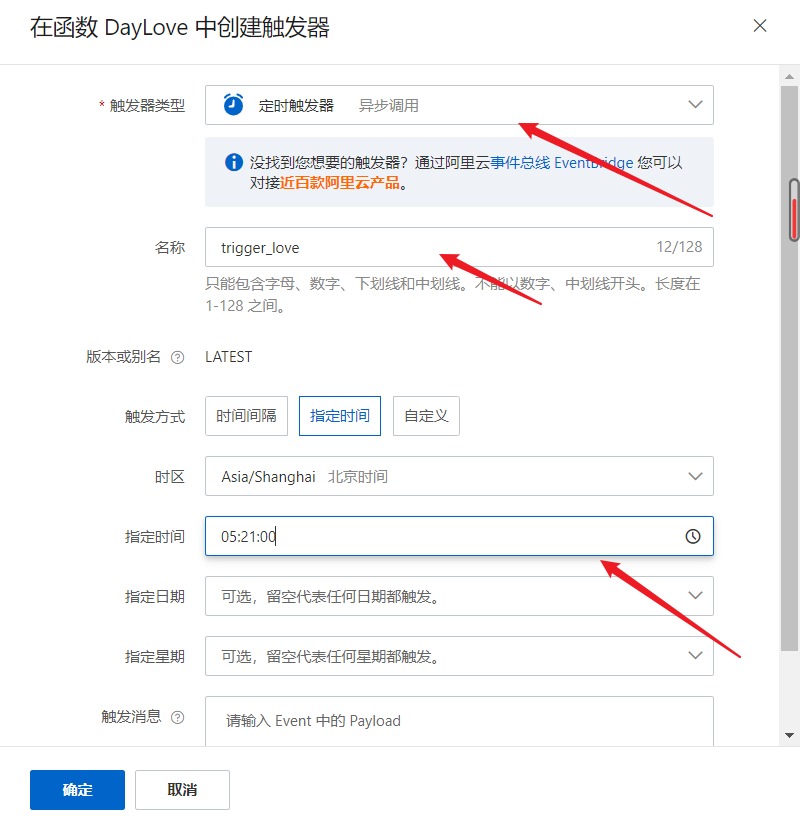Click the scrollbar up arrow
This screenshot has height=824, width=800.
(x=789, y=77)
